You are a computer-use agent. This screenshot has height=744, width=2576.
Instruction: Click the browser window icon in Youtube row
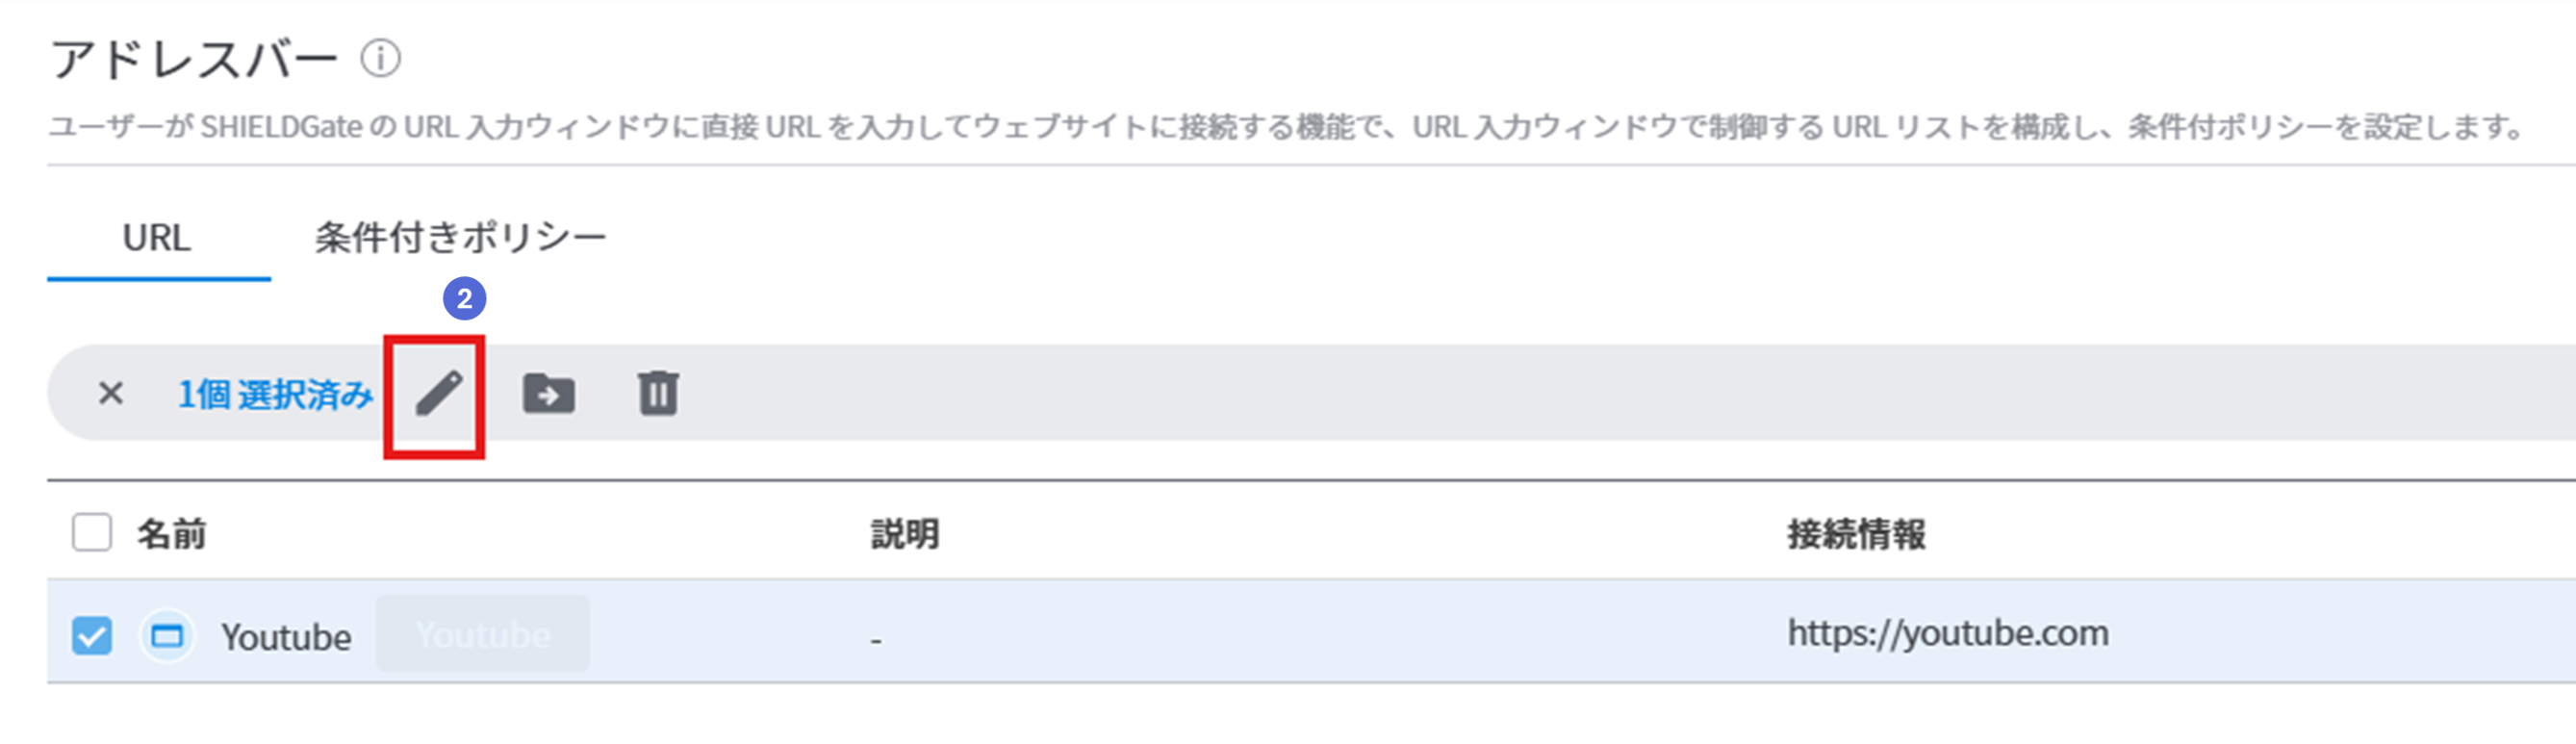point(167,636)
